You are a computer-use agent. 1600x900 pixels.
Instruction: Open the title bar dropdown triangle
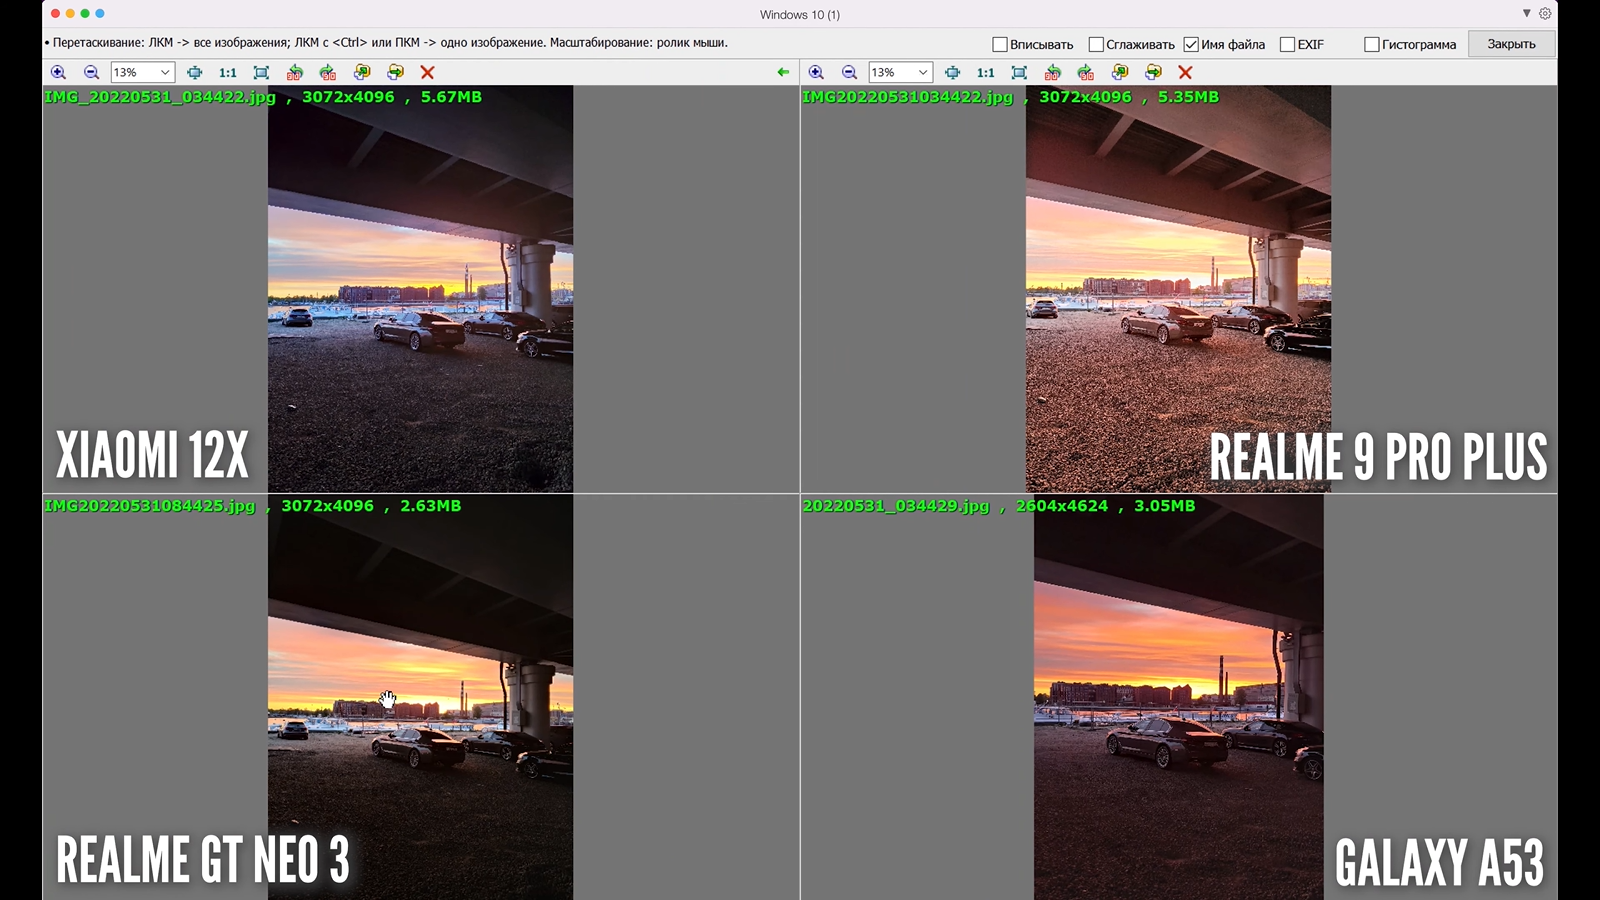point(1526,14)
